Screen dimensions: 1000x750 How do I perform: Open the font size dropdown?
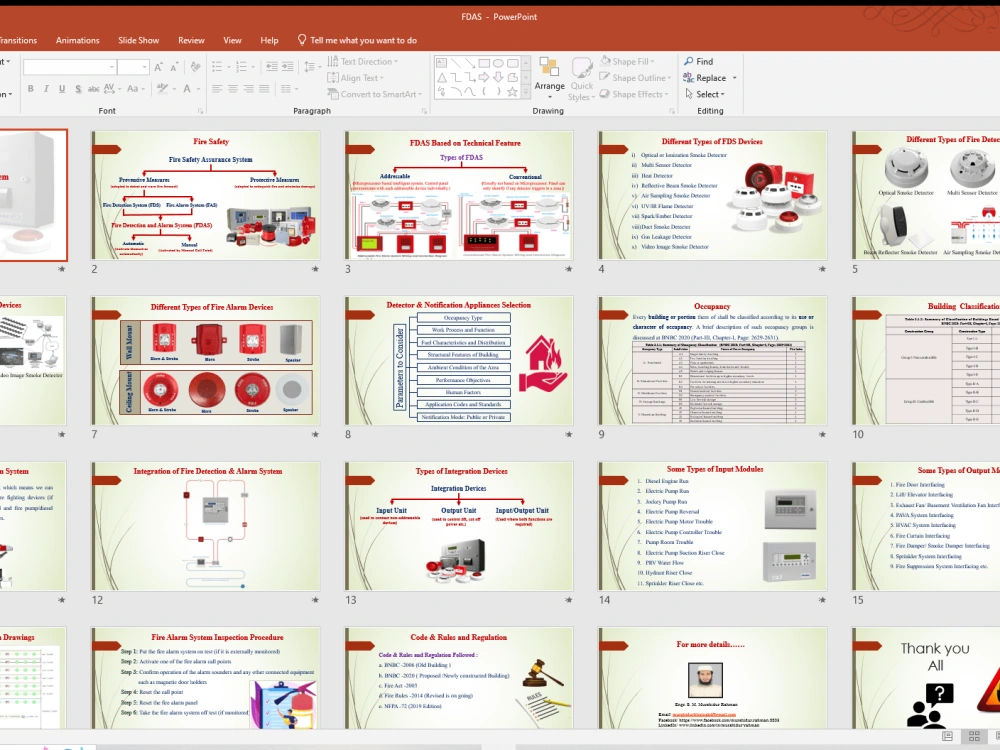pos(144,67)
